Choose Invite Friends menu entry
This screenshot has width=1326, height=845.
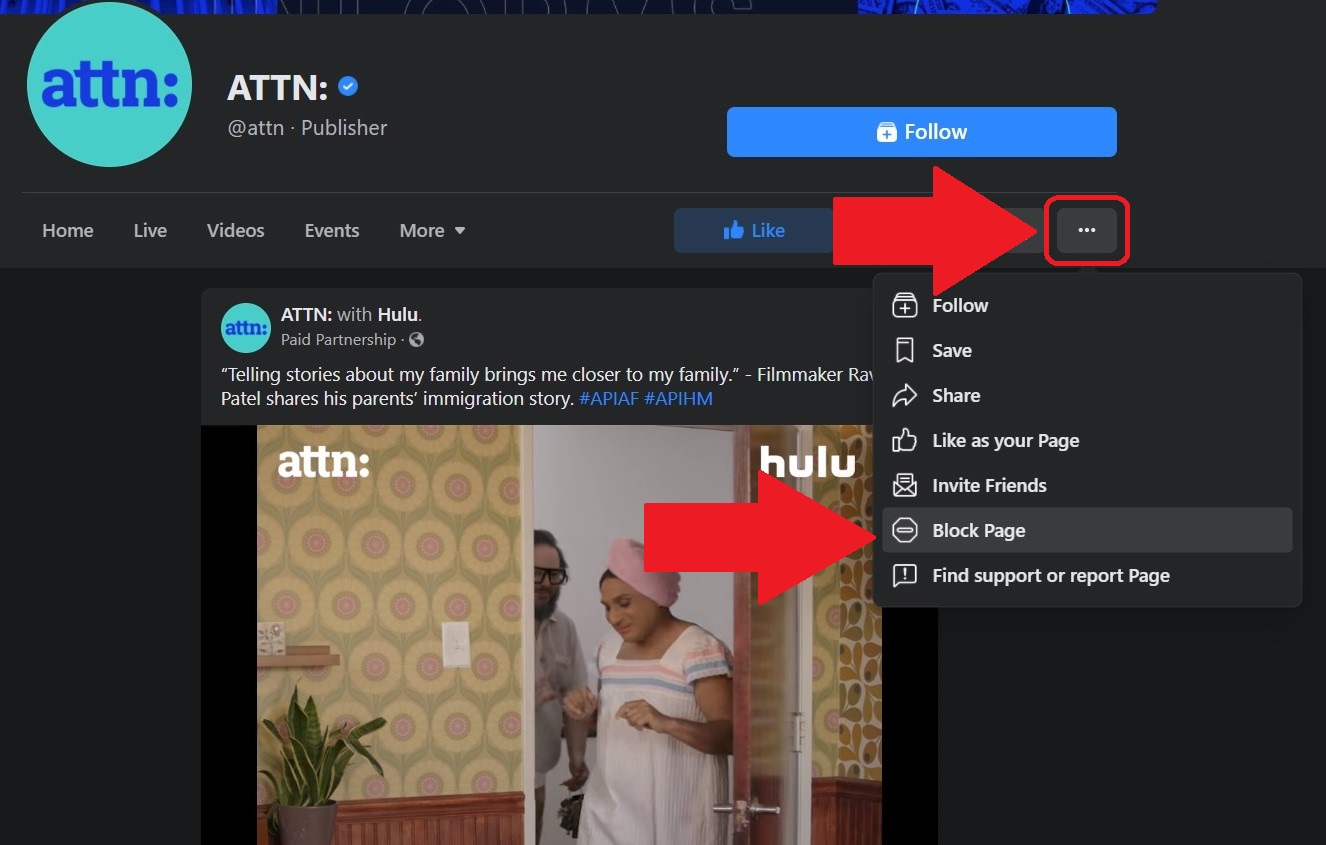pos(1087,485)
